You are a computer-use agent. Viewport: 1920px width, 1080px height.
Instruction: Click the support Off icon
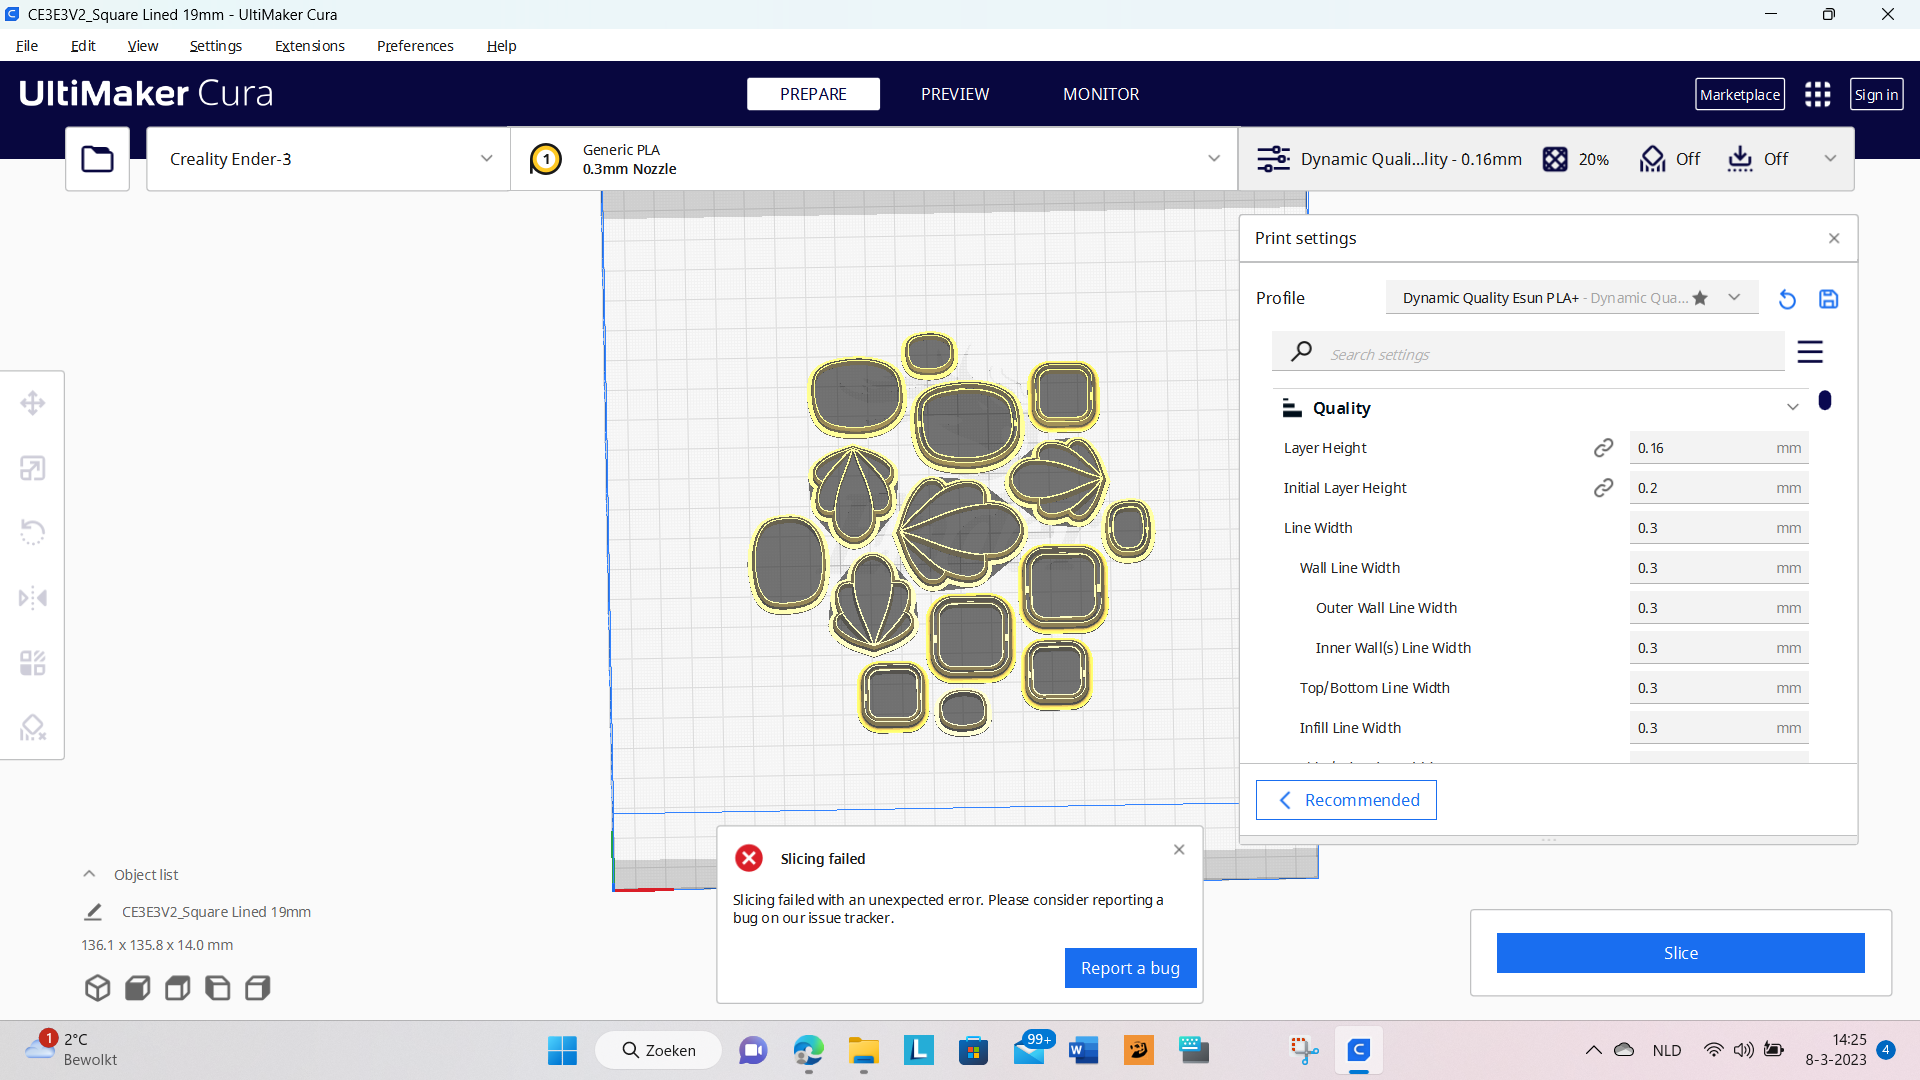pyautogui.click(x=1653, y=159)
